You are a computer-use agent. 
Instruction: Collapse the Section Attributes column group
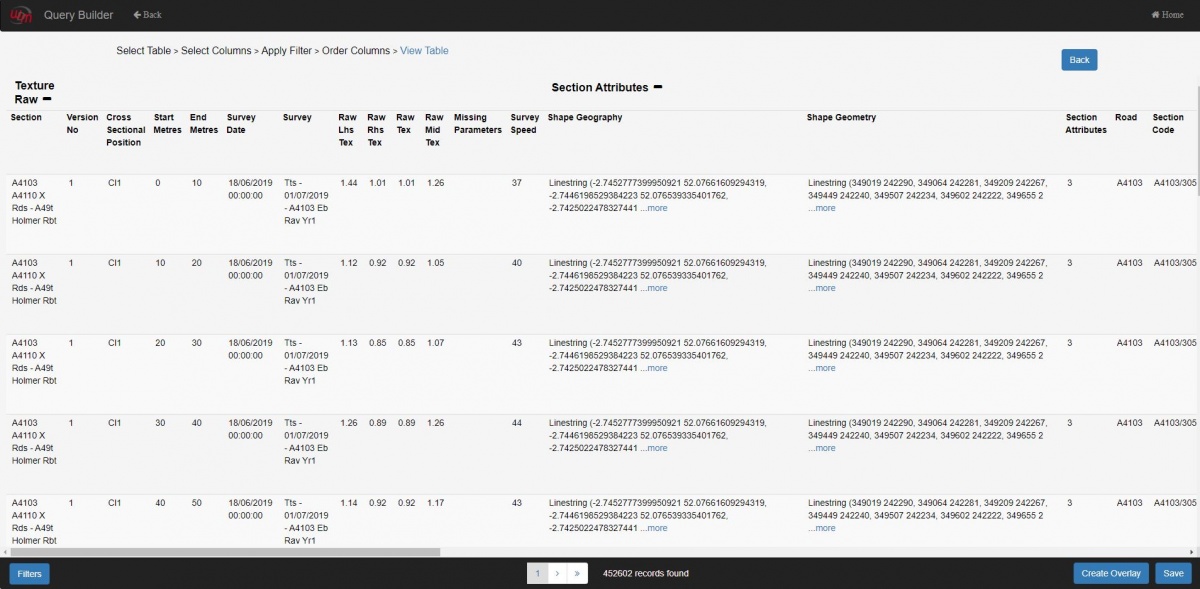tap(658, 88)
